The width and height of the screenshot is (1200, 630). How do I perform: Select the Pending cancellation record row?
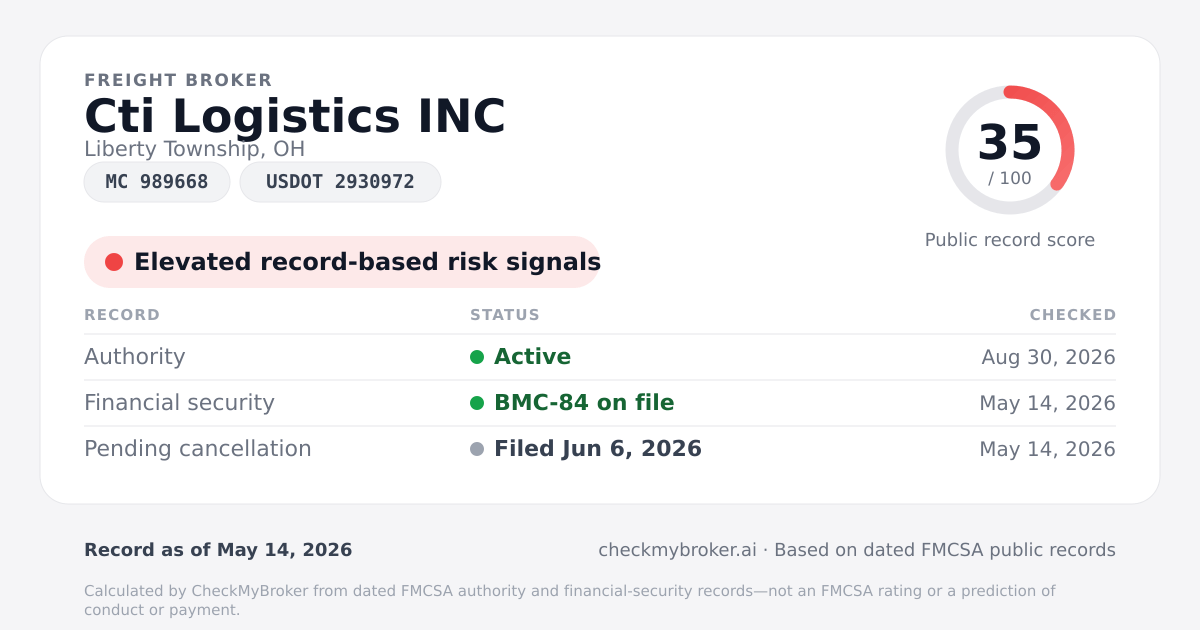[x=600, y=449]
